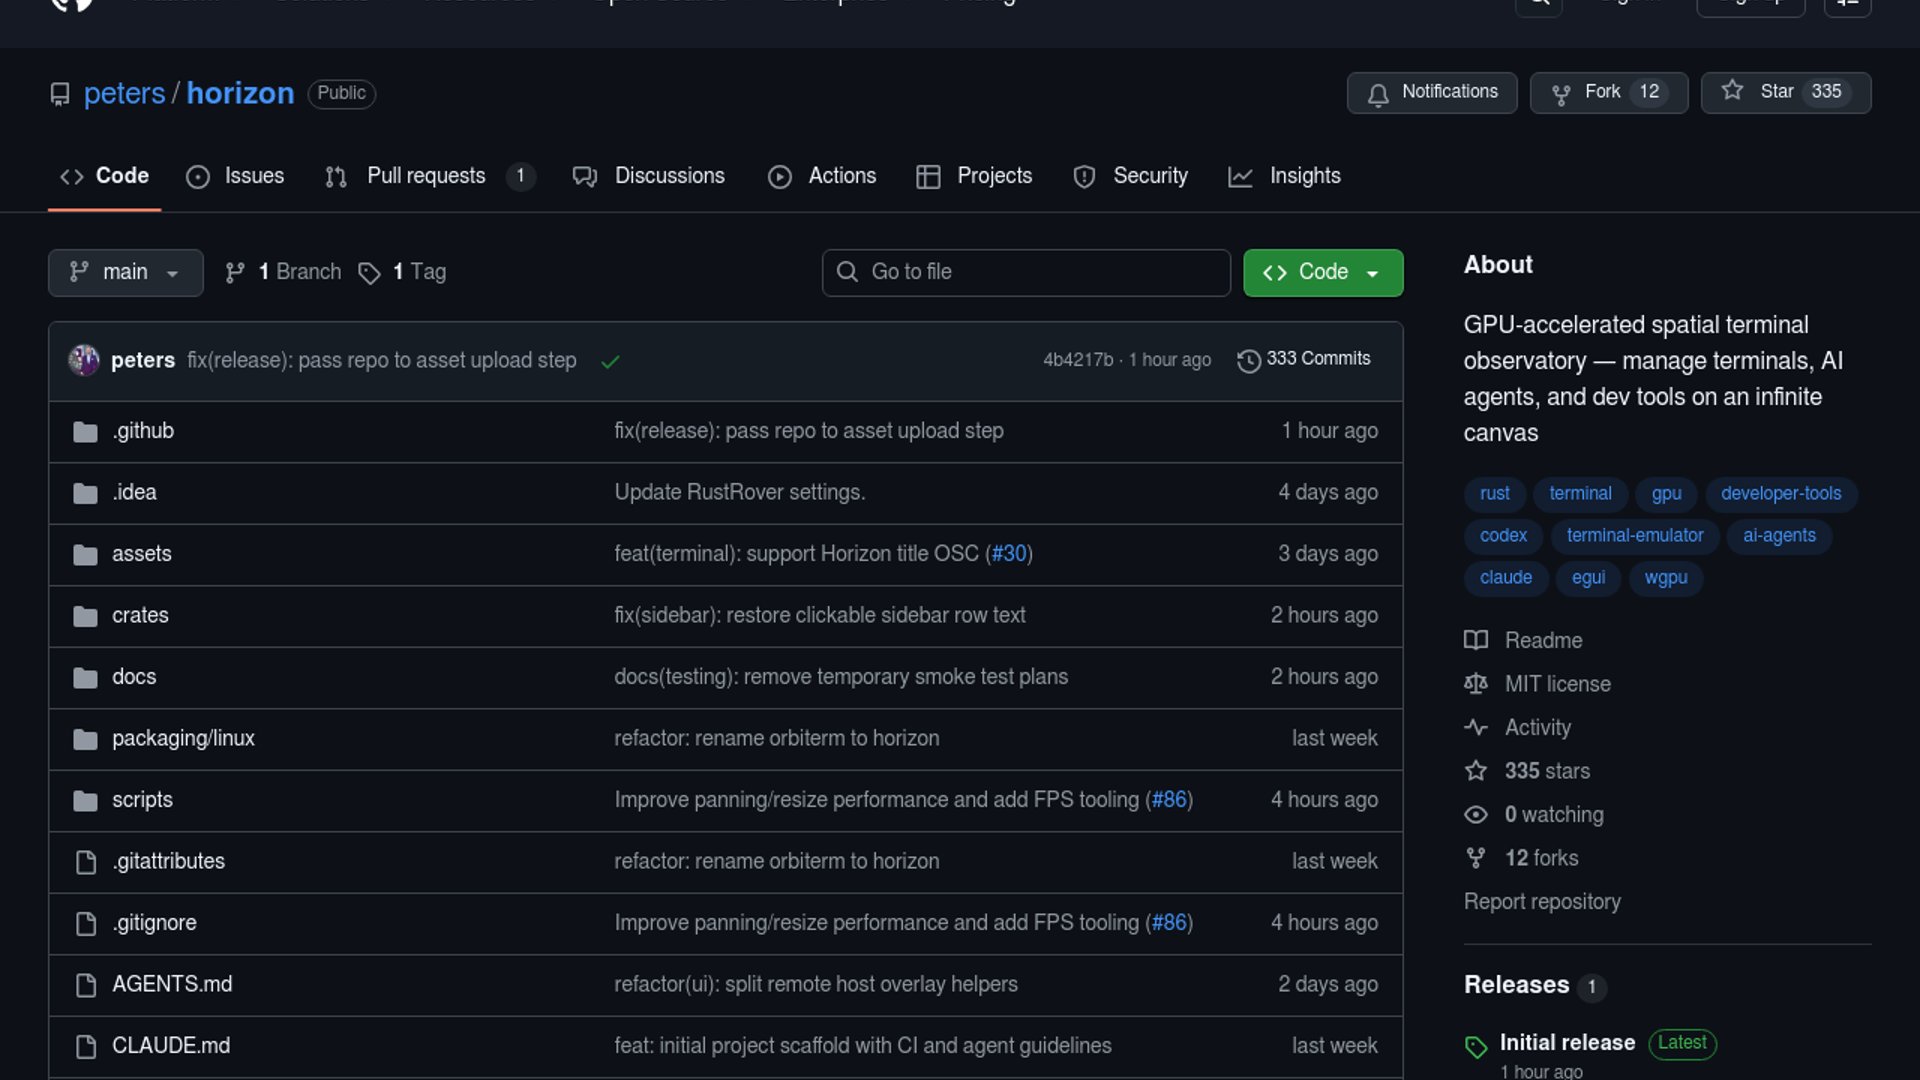Open the #86 pull request link for scripts

coord(1169,800)
